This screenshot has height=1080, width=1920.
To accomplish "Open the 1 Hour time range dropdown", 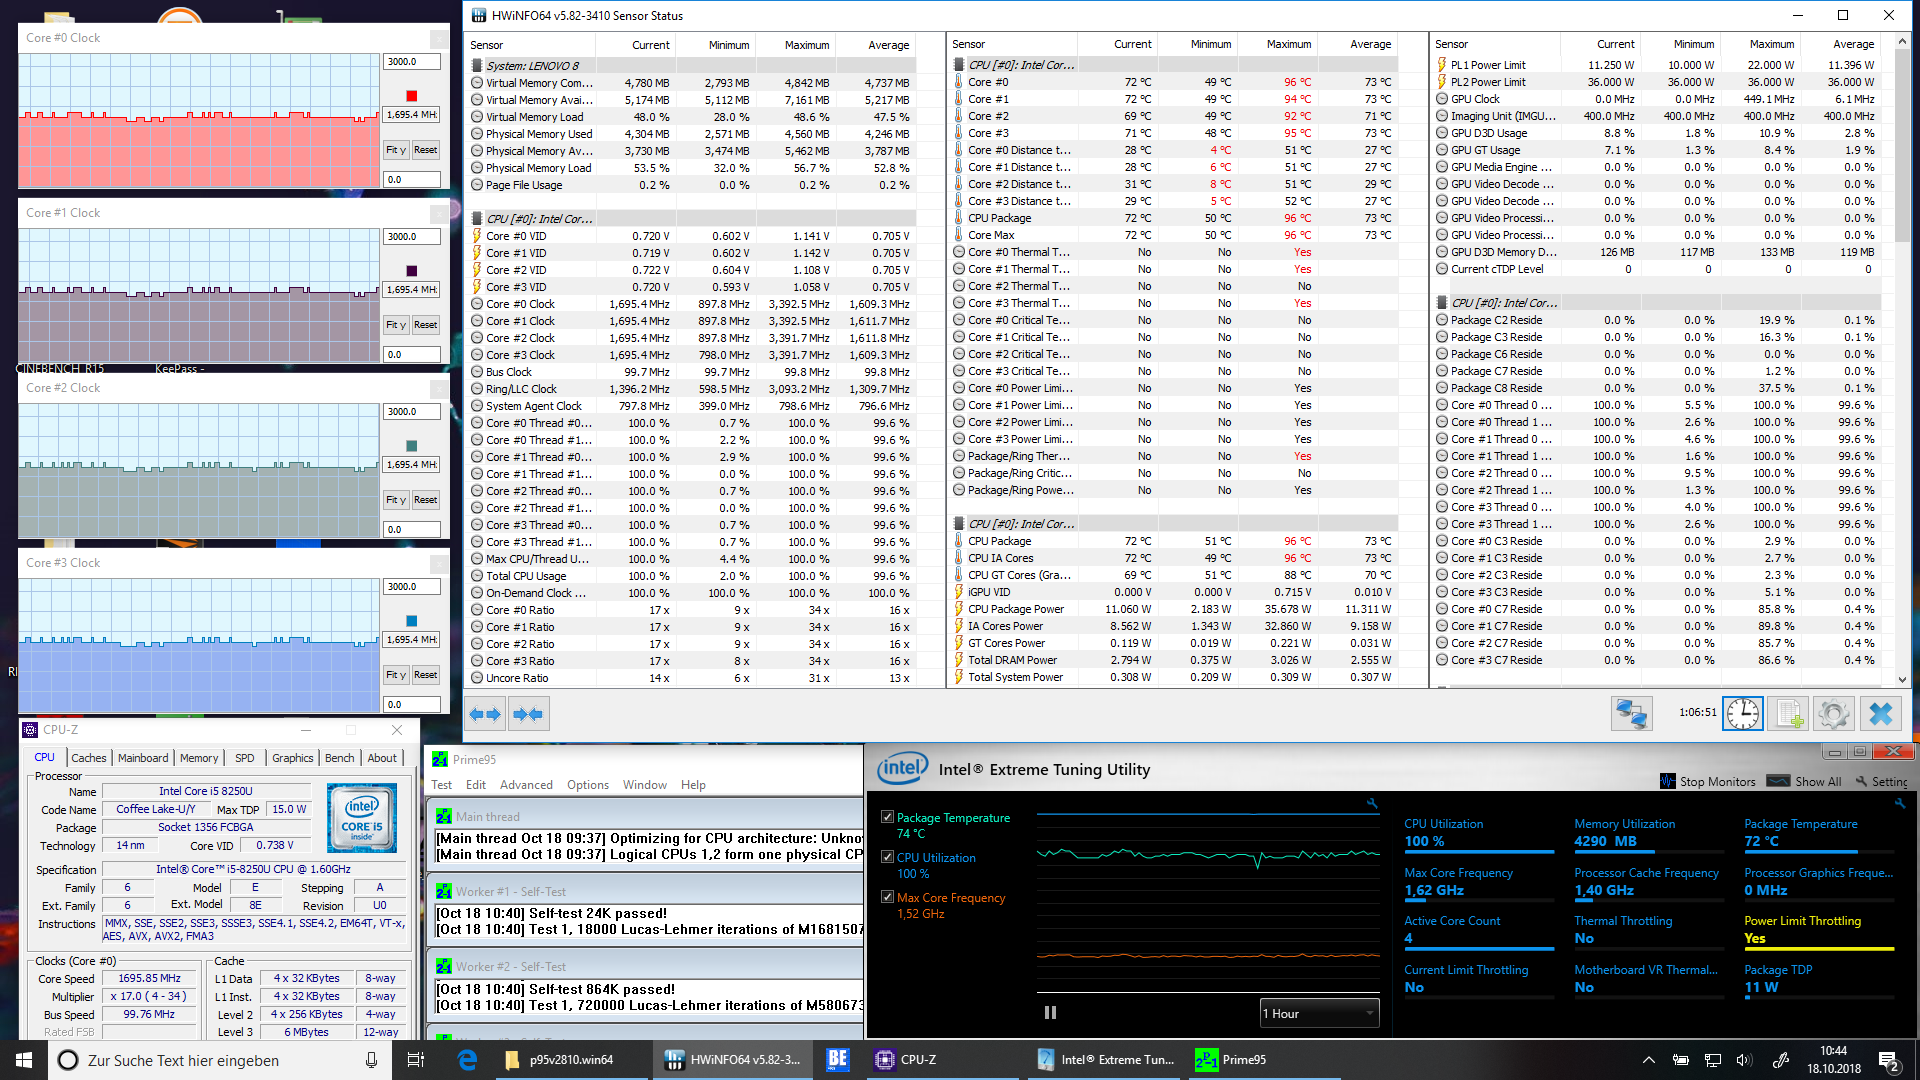I will pyautogui.click(x=1319, y=1013).
